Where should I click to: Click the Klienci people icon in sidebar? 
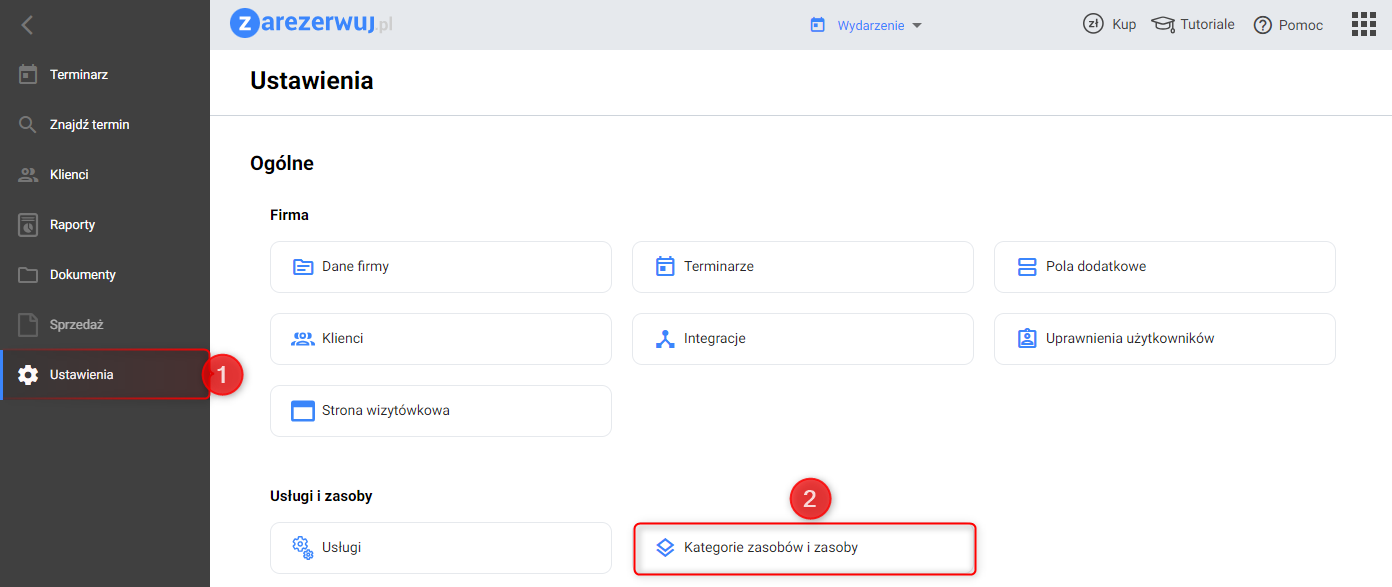tap(28, 175)
